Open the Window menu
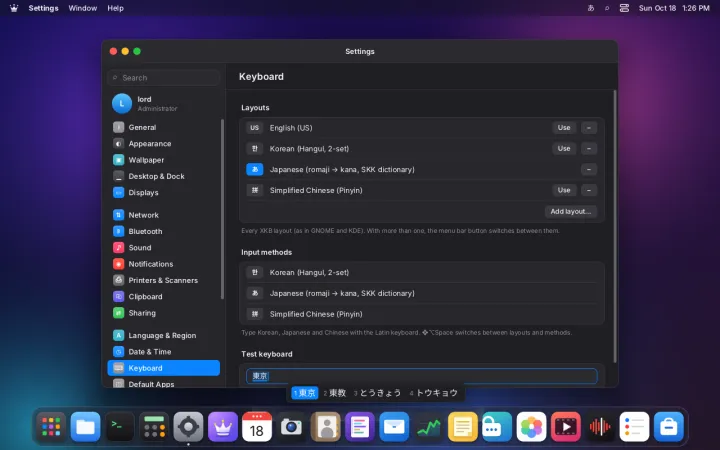720x450 pixels. pyautogui.click(x=83, y=8)
